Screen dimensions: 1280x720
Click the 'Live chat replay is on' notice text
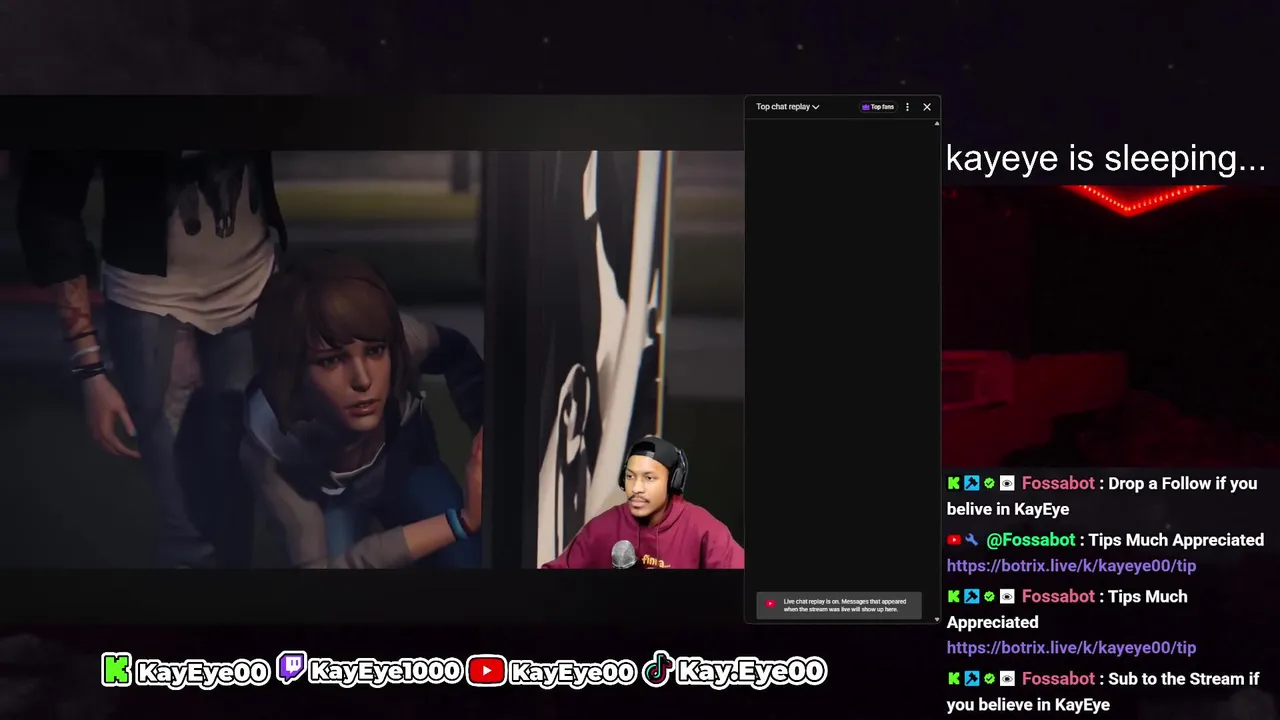844,605
